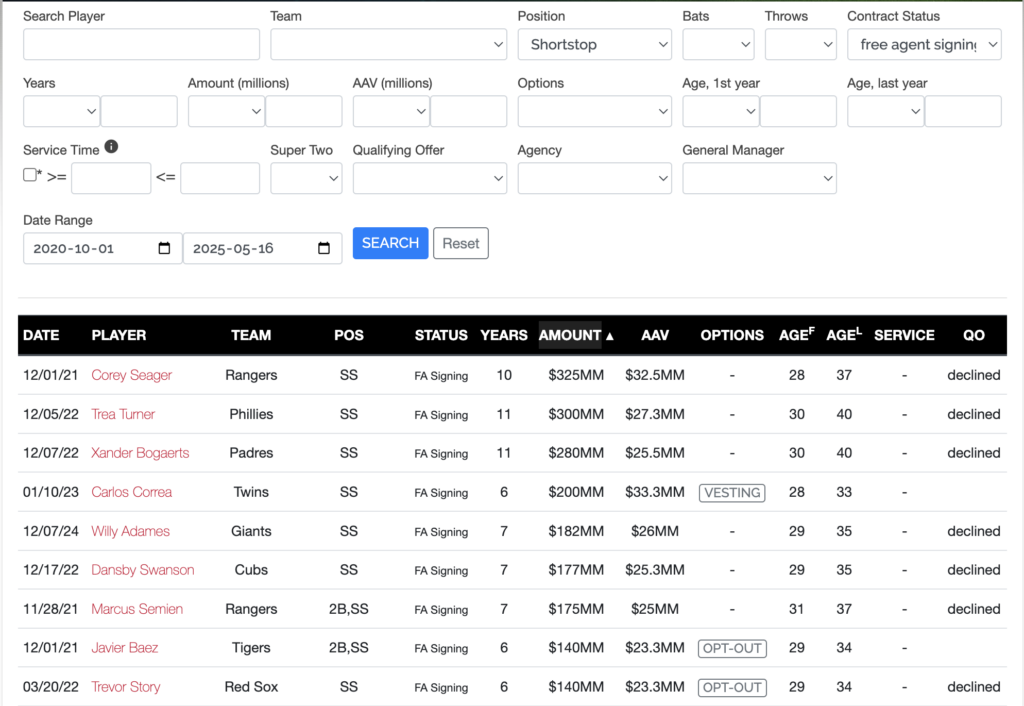The image size is (1024, 706).
Task: Open the Years comparison operator dropdown
Action: 61,111
